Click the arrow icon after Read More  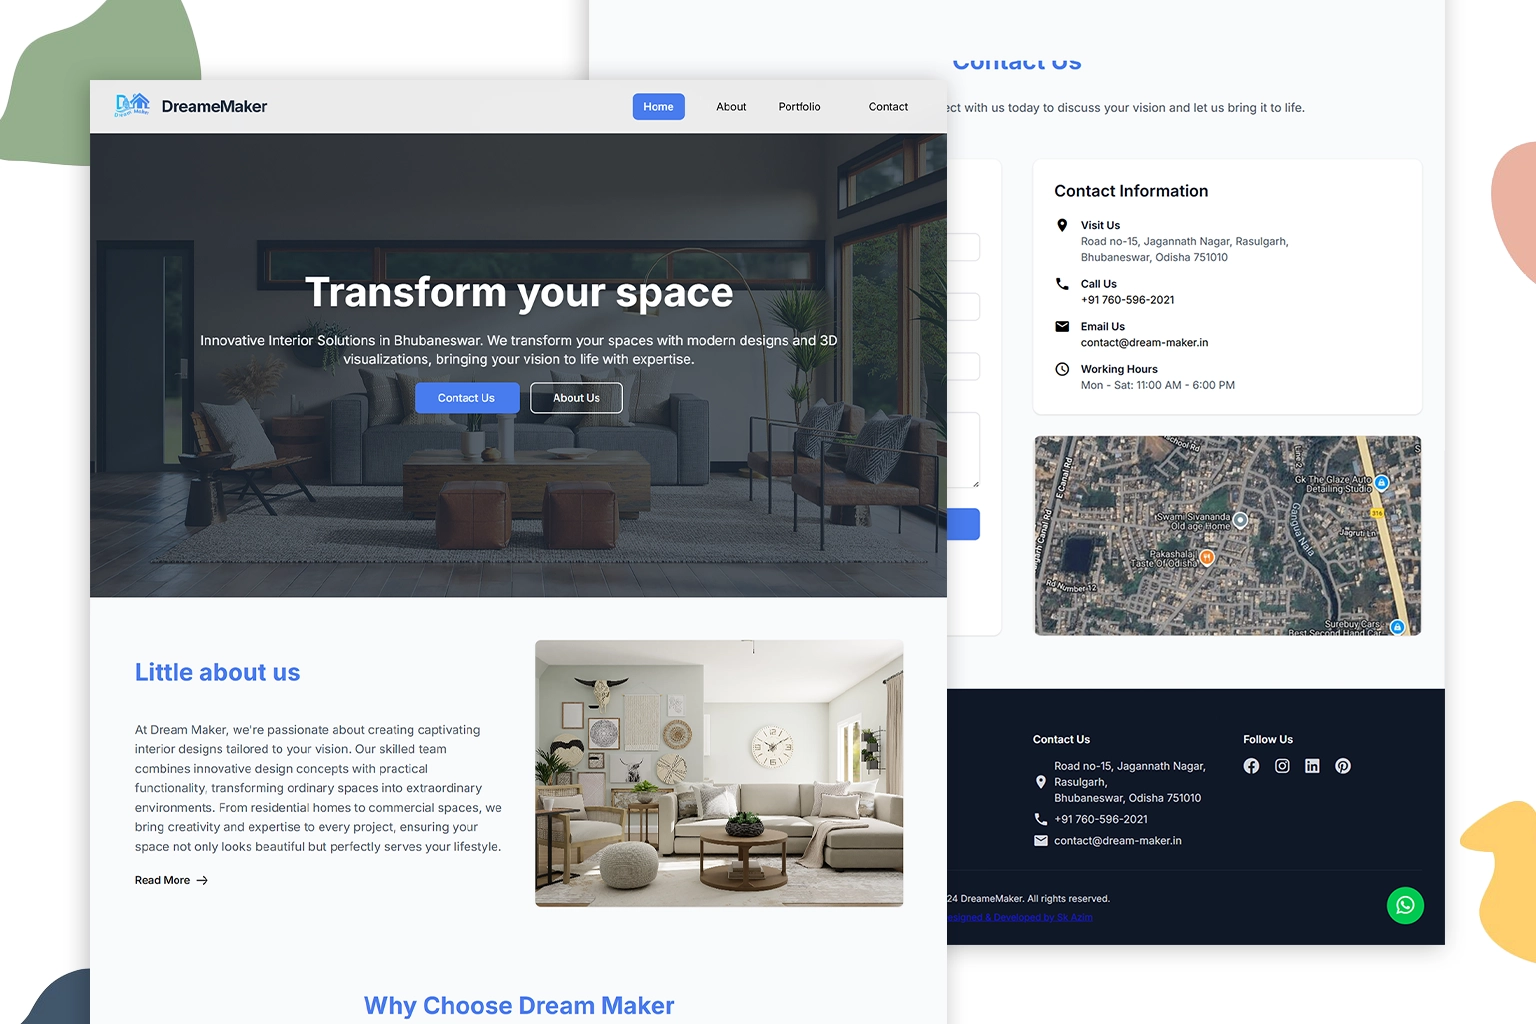pos(202,880)
